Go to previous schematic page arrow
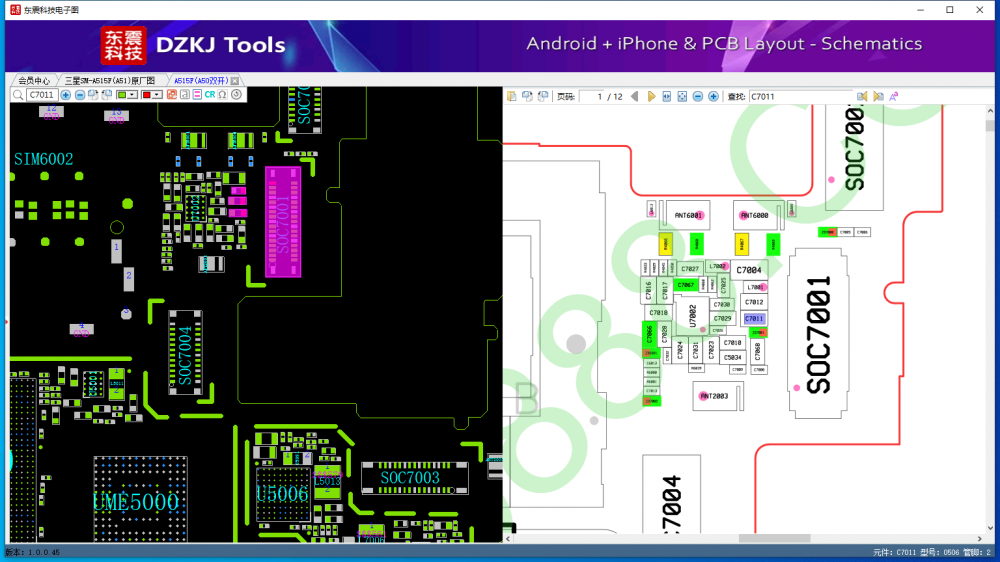This screenshot has width=1000, height=562. [636, 96]
